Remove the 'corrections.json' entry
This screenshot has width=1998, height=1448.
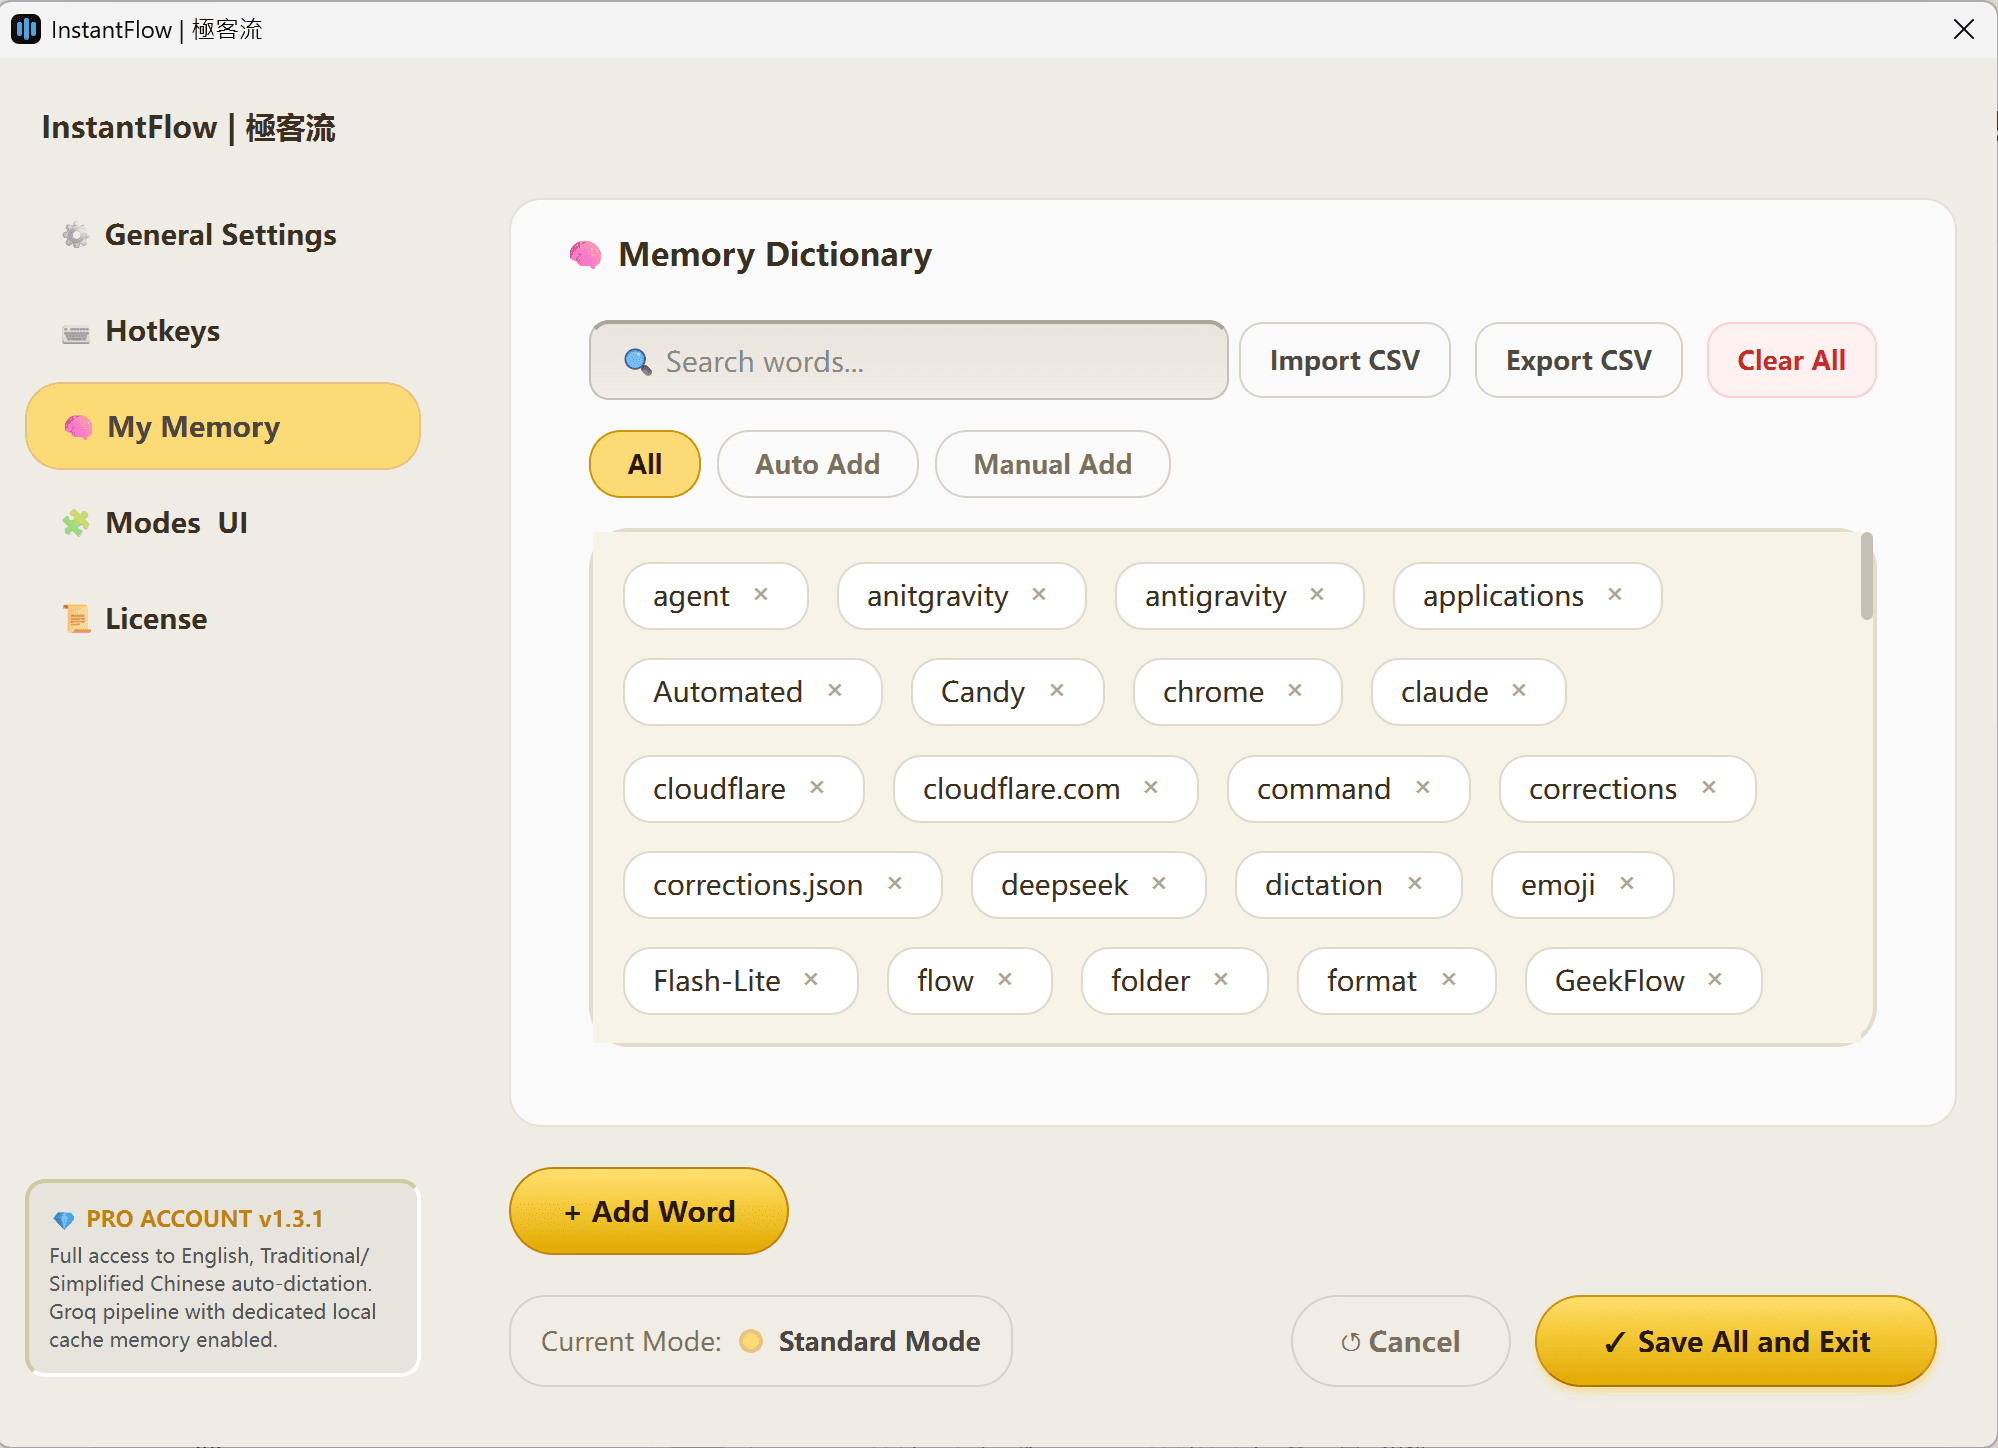click(x=895, y=884)
